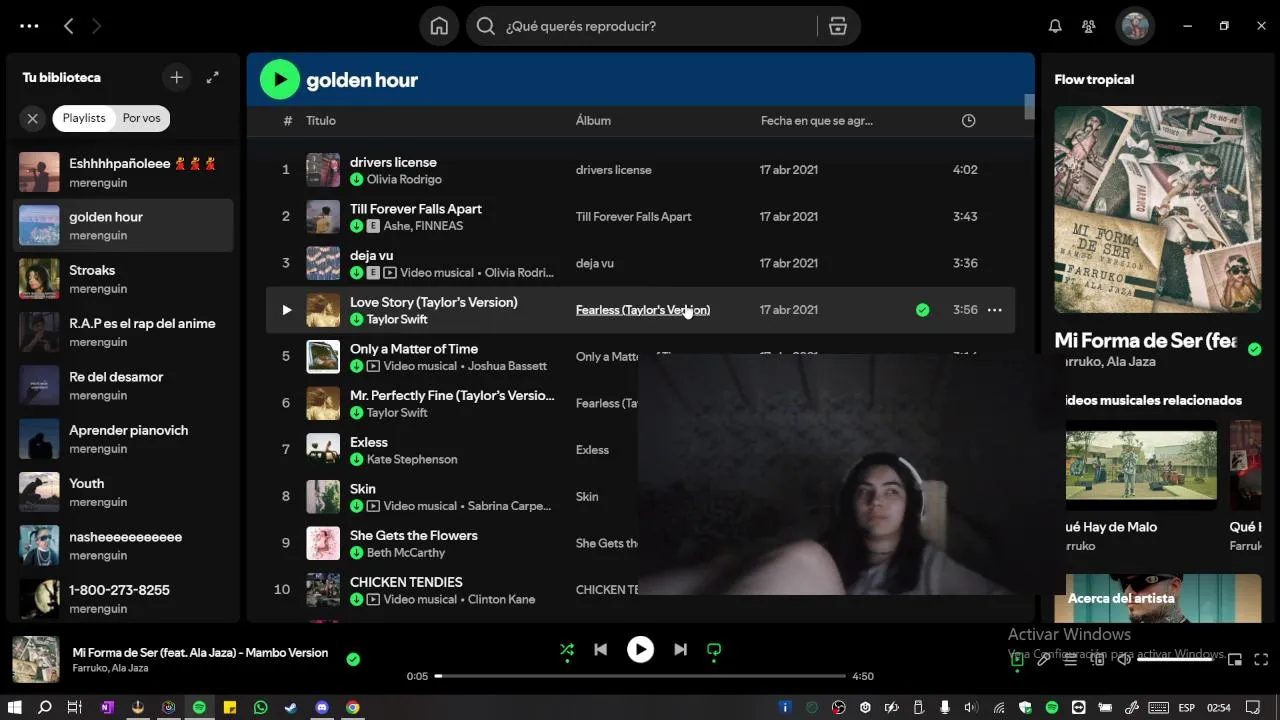
Task: Select the Till Forever Falls Apart track title
Action: tap(416, 209)
